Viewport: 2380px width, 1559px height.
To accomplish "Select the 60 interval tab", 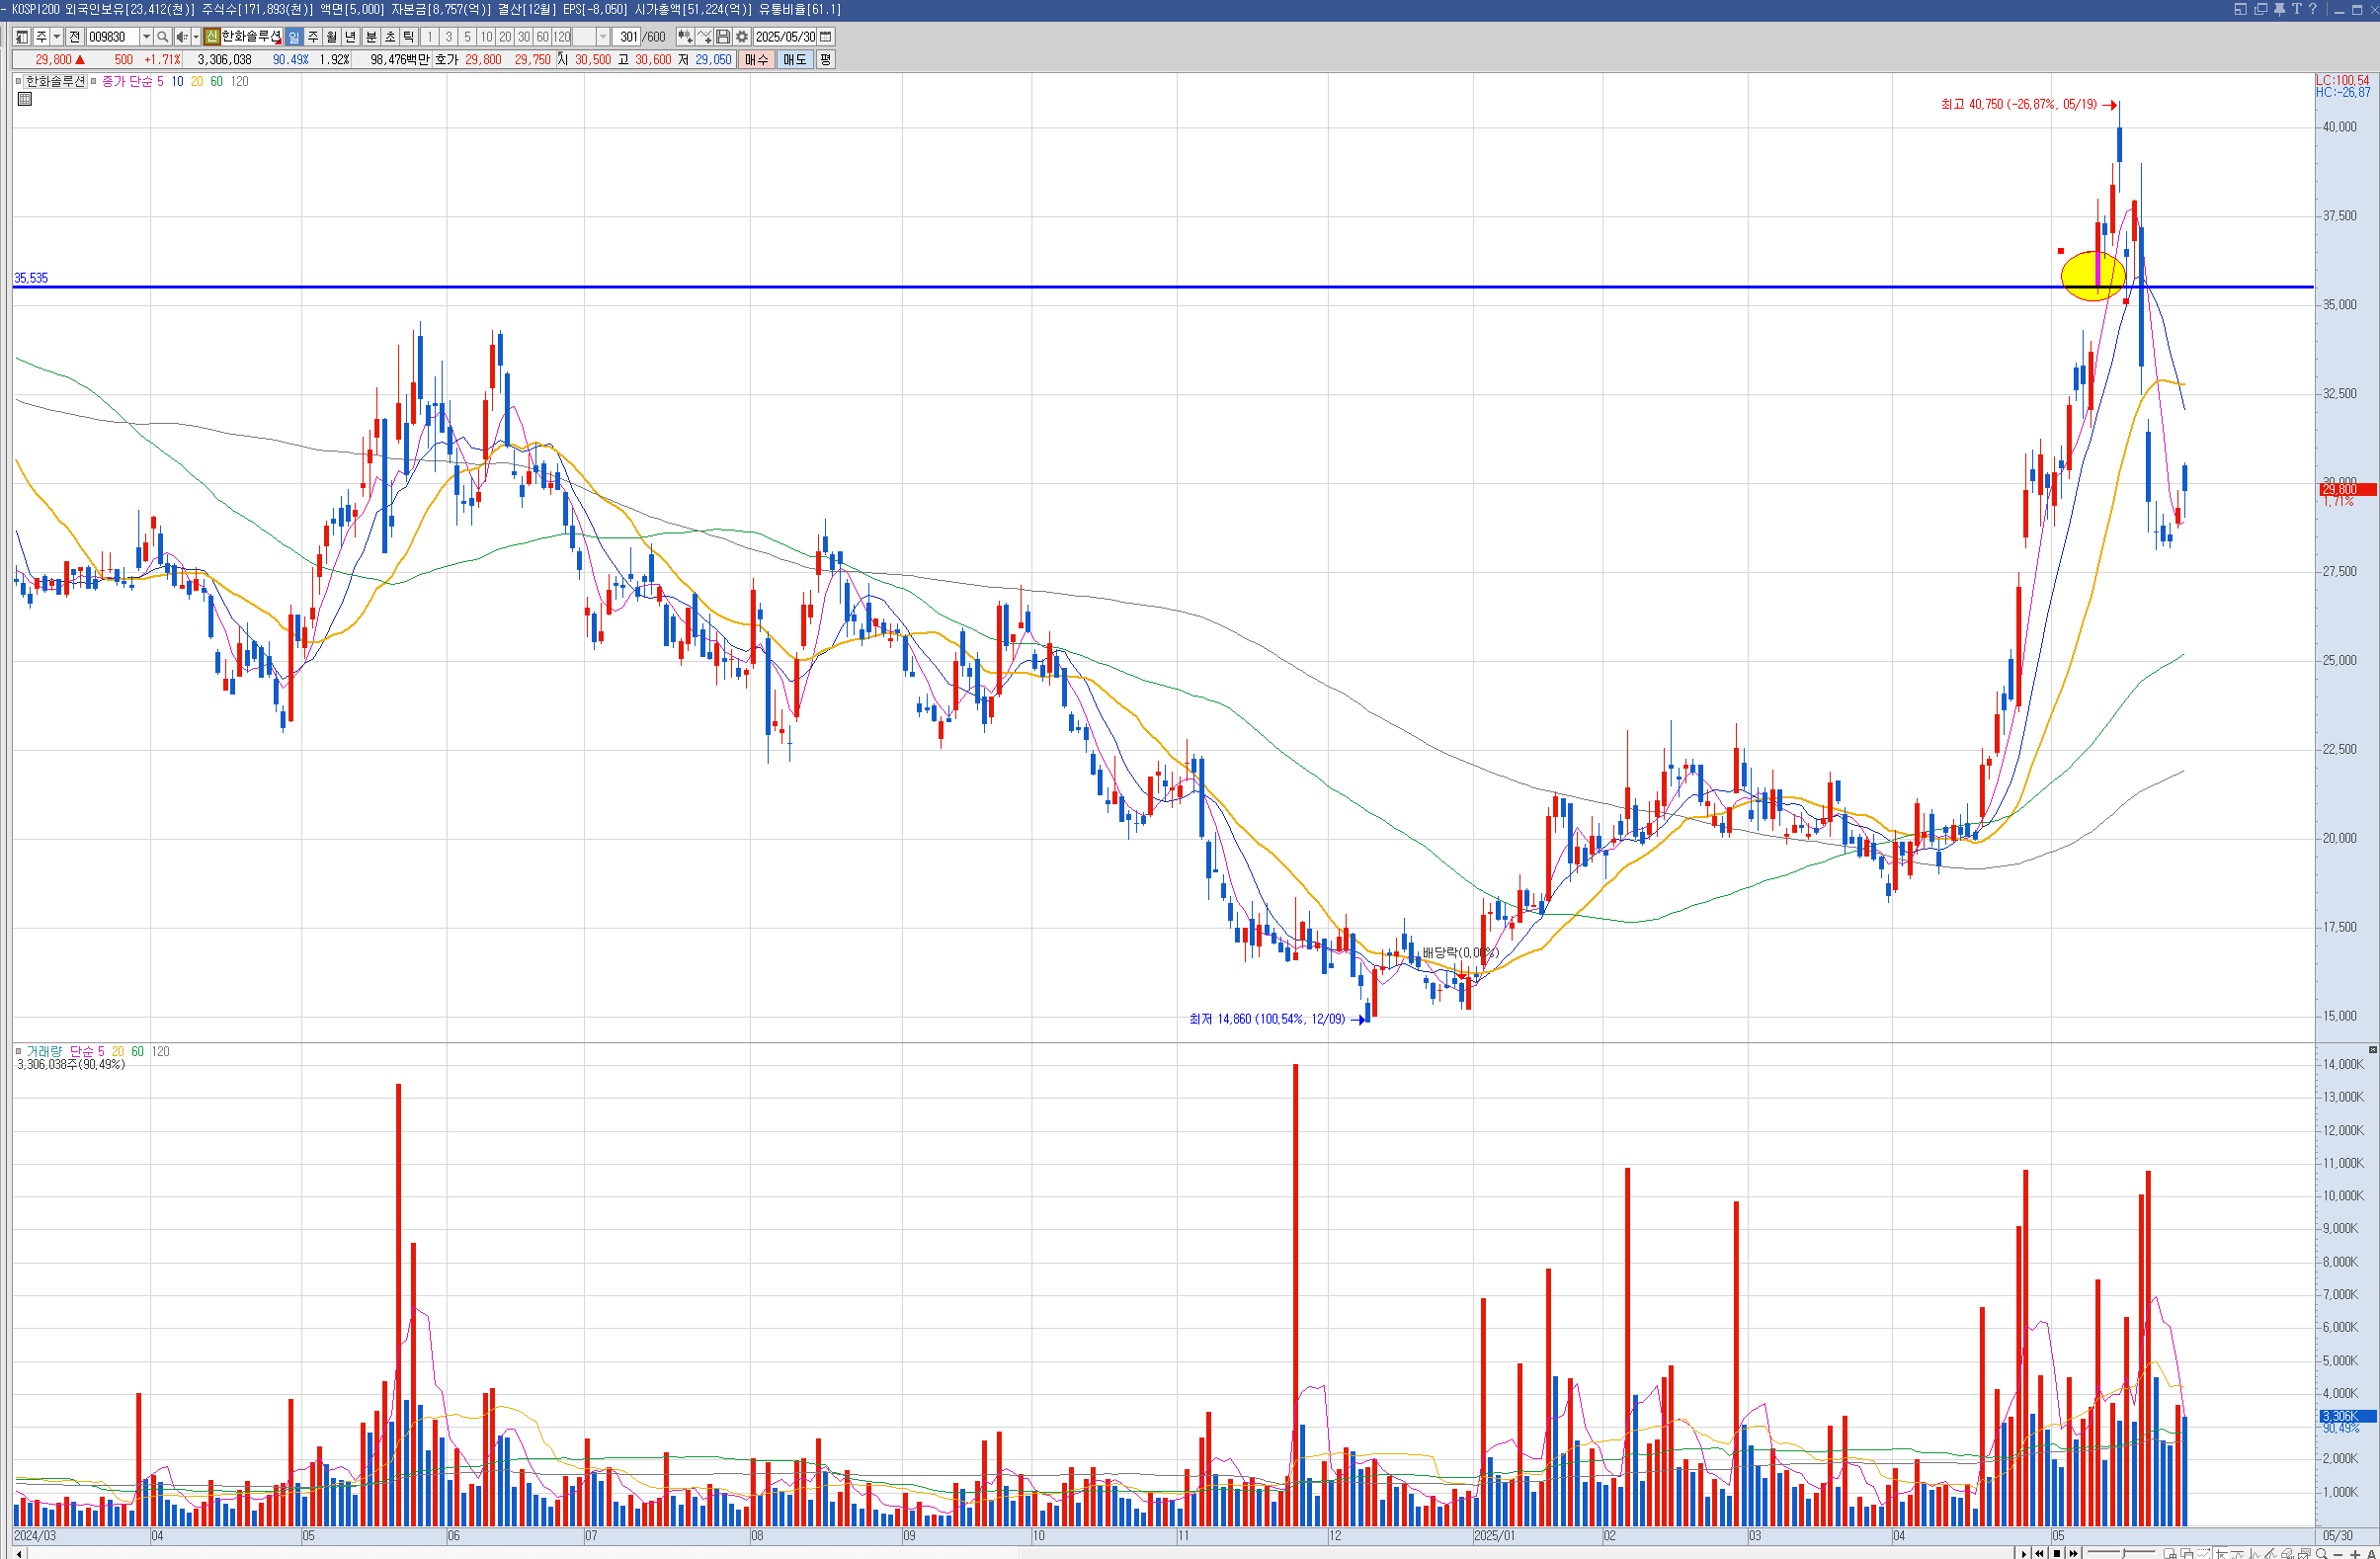I will (x=542, y=37).
